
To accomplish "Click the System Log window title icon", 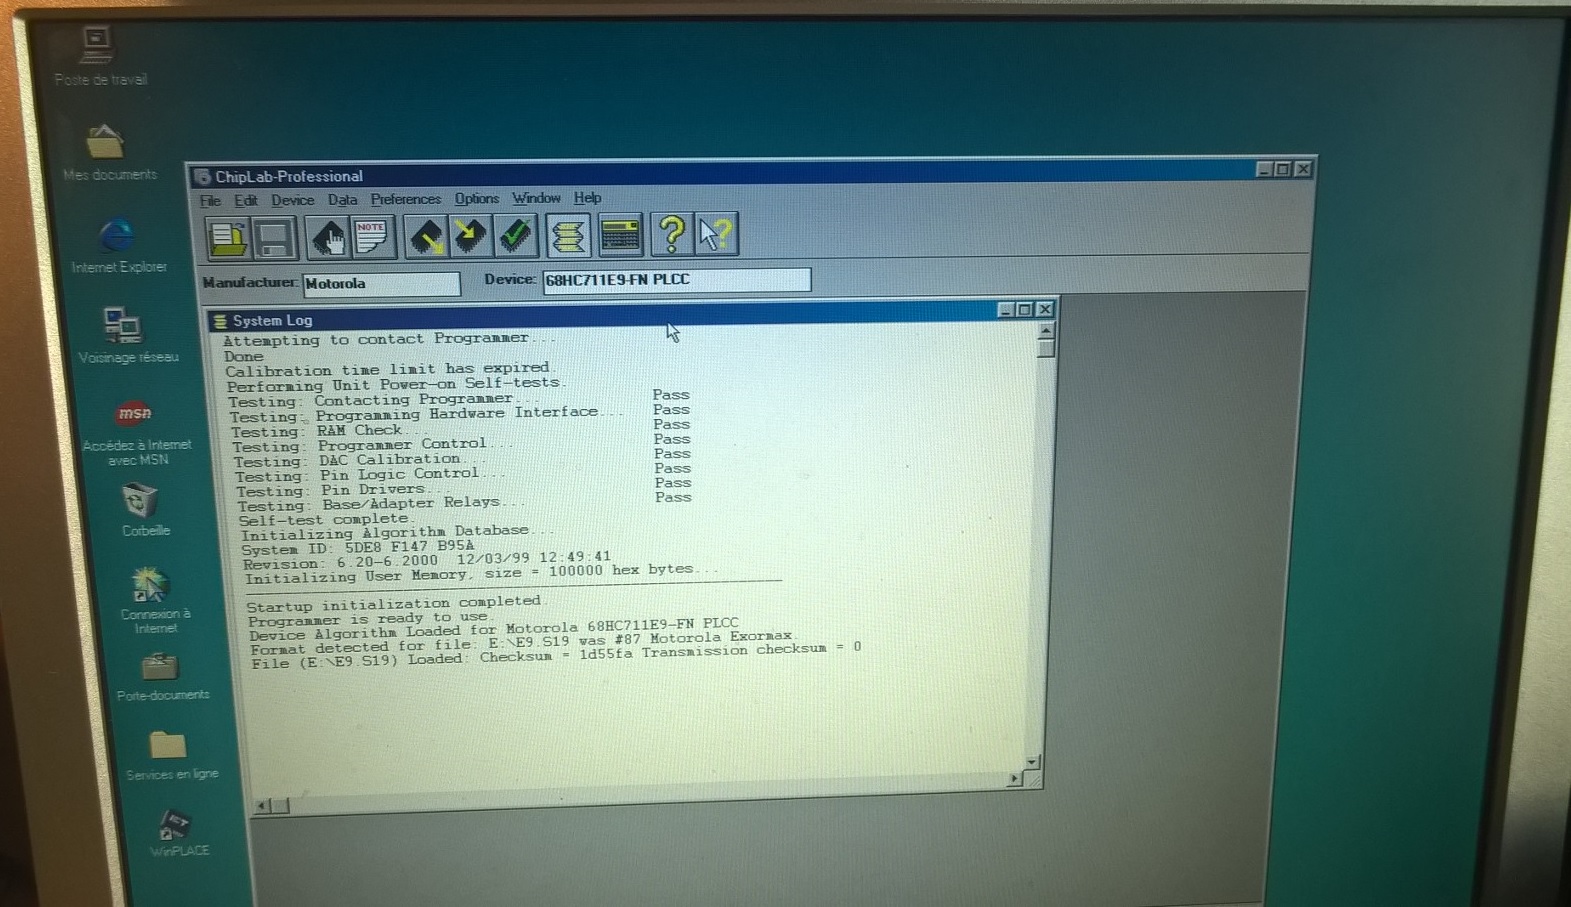I will pyautogui.click(x=220, y=321).
